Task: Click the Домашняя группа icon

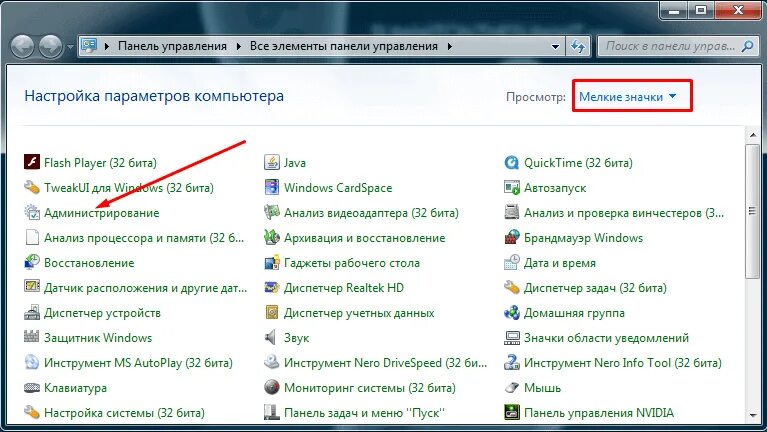Action: [x=512, y=313]
